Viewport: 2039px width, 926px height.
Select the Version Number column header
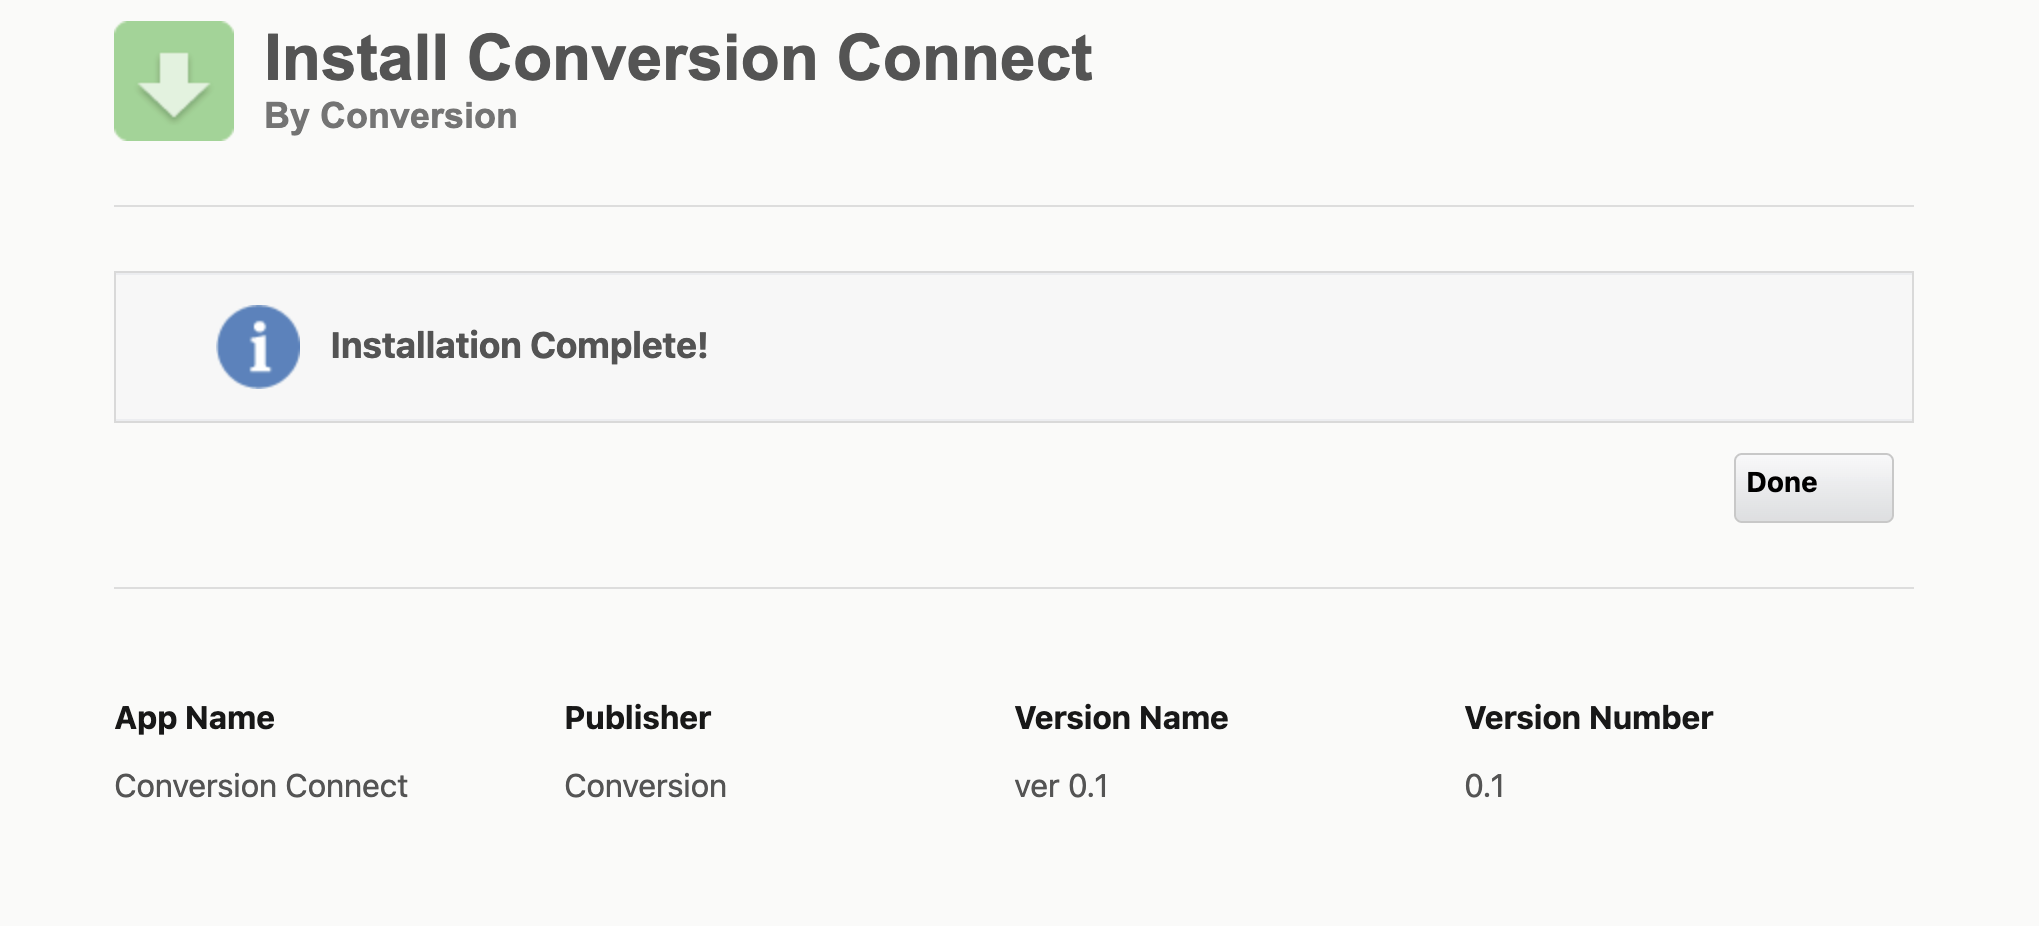coord(1587,717)
